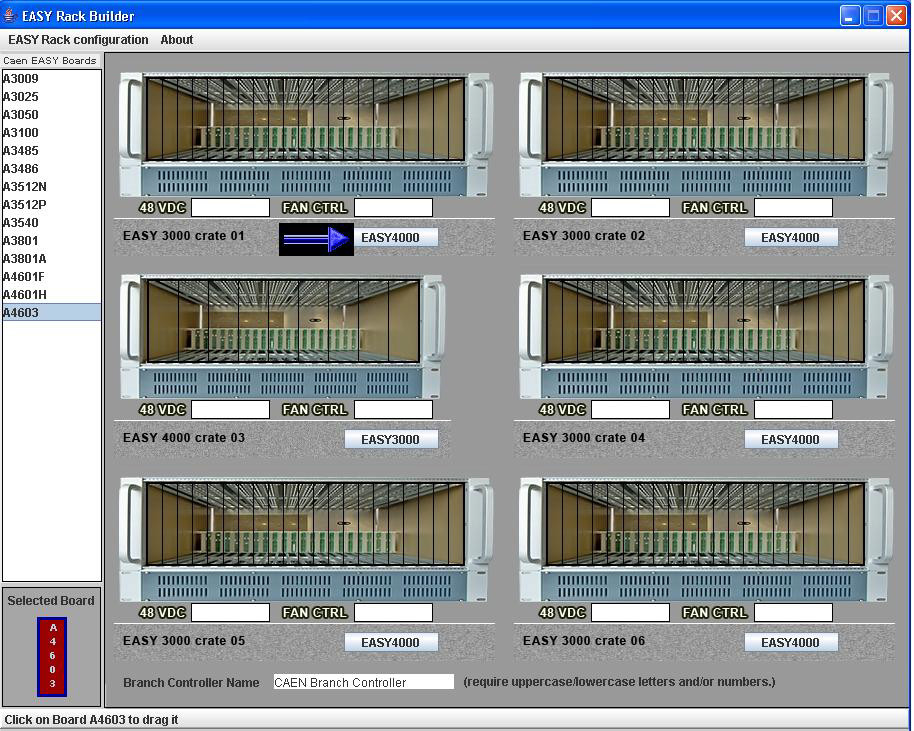Click the blue arrow icon beside crate 01
This screenshot has height=731, width=914.
(x=316, y=239)
